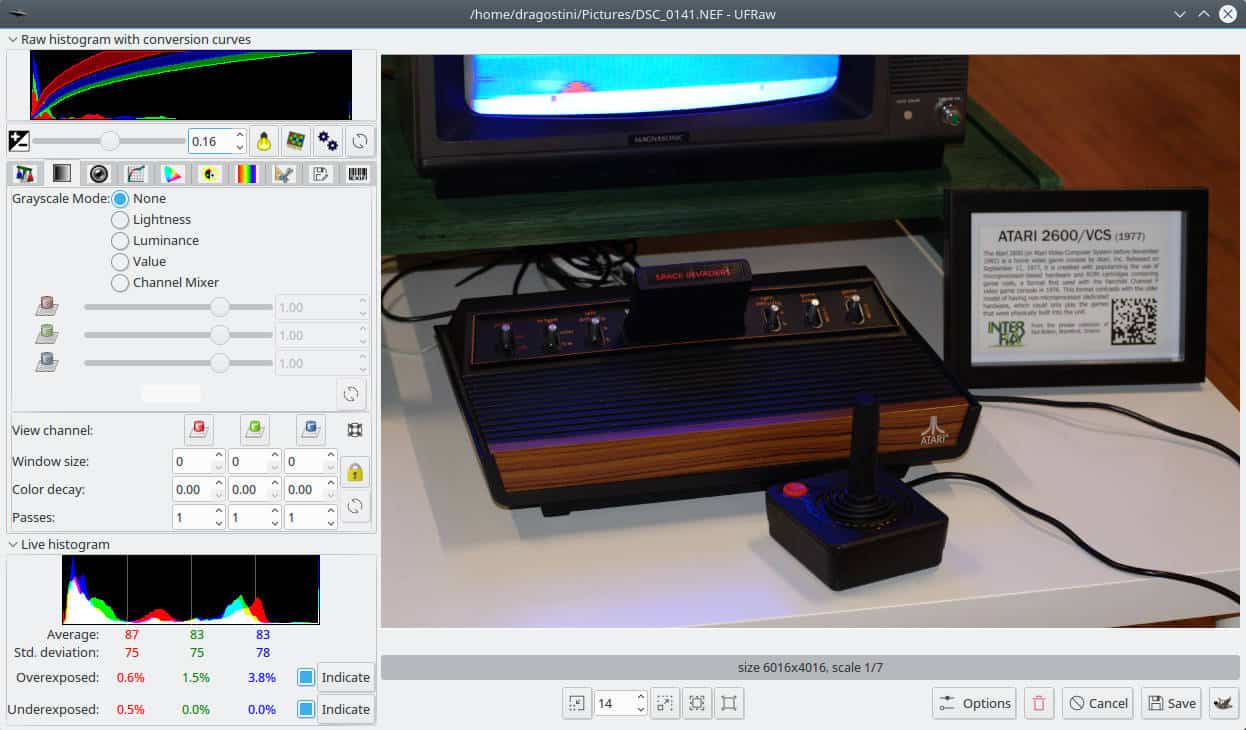The image size is (1246, 730).
Task: Click the red channel mixer slider
Action: tap(178, 307)
